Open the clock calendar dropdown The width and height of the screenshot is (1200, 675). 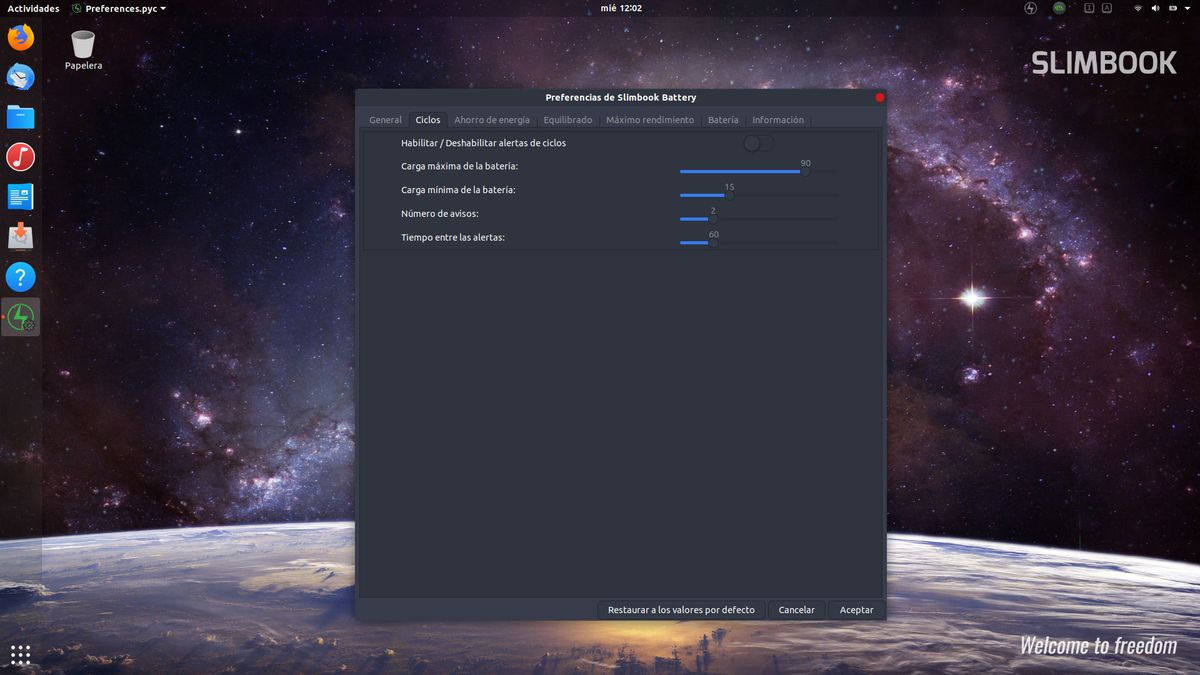tap(620, 8)
